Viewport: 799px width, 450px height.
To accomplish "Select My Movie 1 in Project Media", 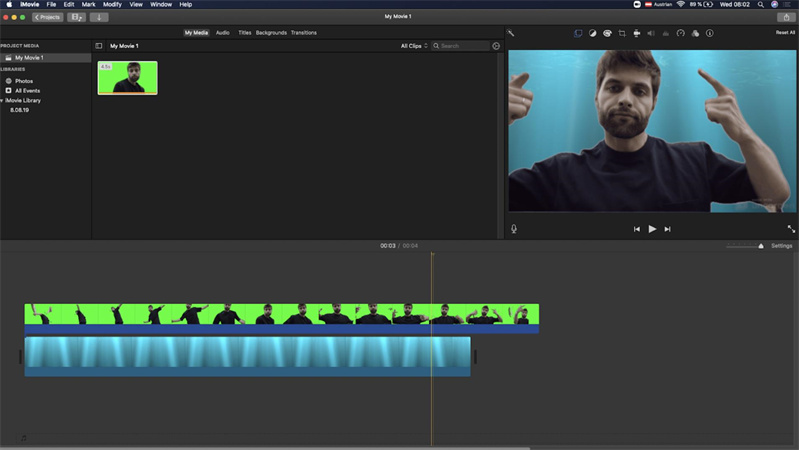I will coord(45,58).
